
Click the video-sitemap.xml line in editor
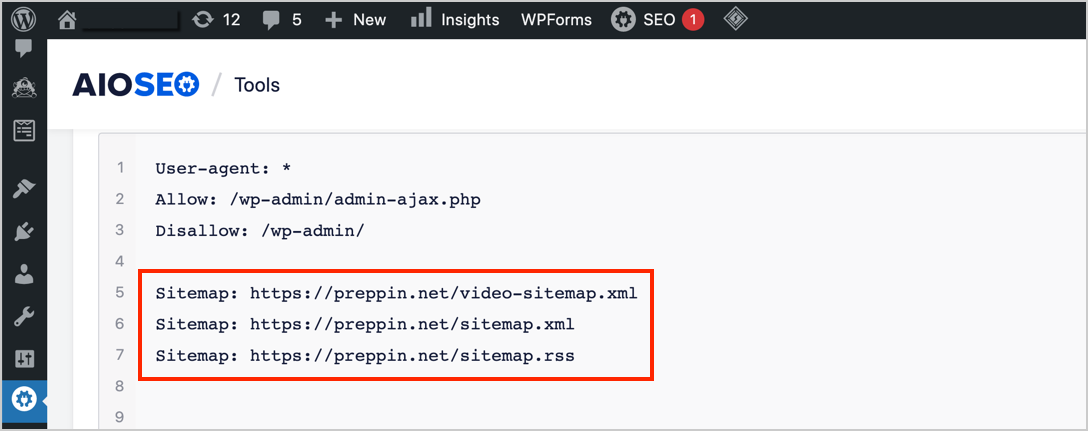click(x=396, y=293)
